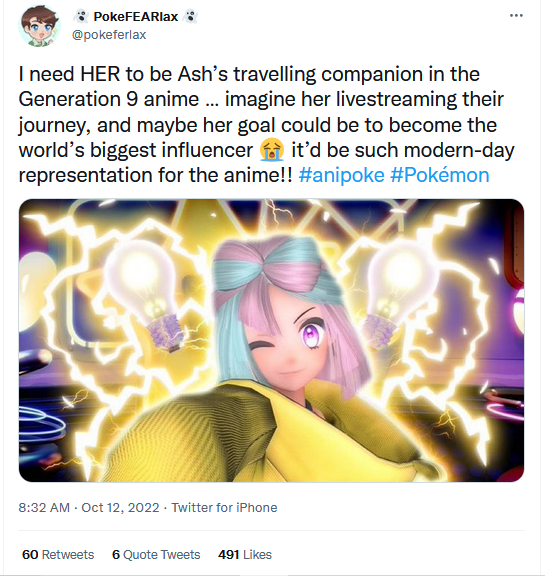View the 6 Quote Tweets list
The width and height of the screenshot is (546, 588).
point(156,555)
